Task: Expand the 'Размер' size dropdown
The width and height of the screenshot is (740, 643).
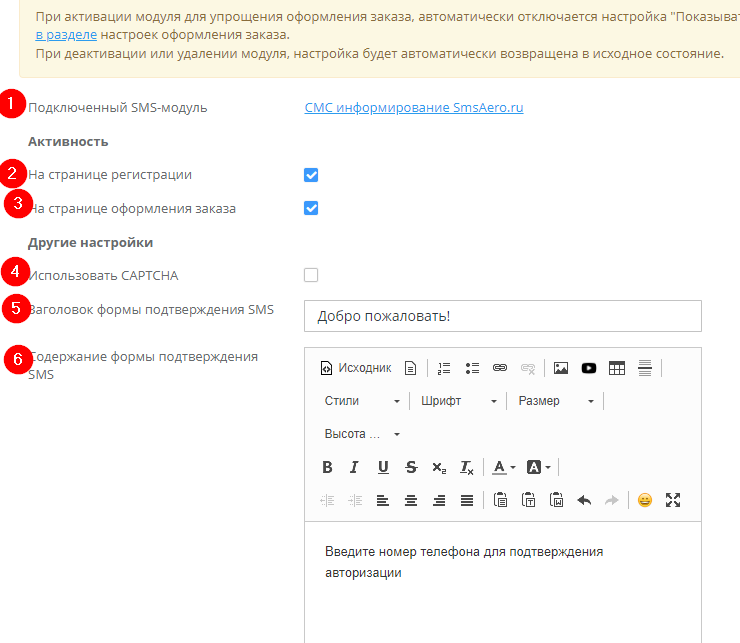Action: click(555, 401)
